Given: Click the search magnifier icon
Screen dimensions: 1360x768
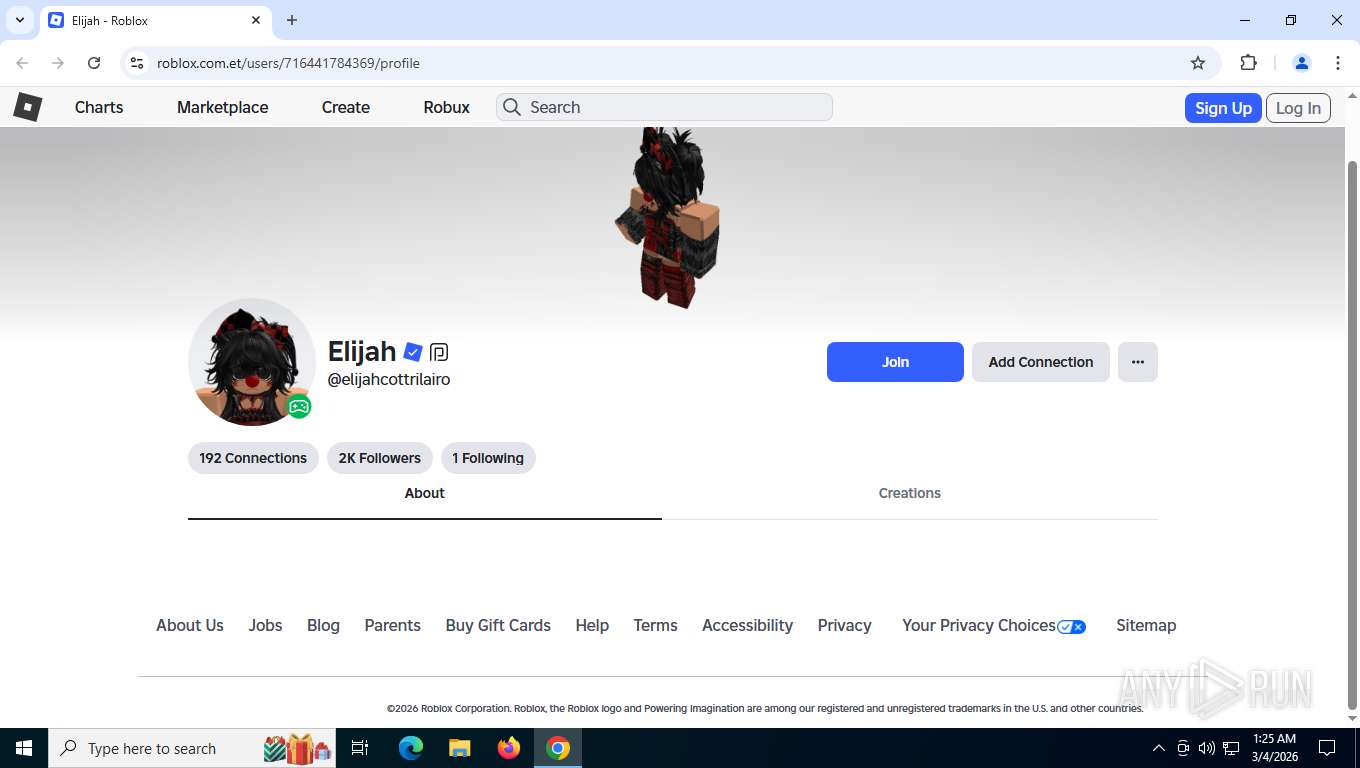Looking at the screenshot, I should 512,107.
